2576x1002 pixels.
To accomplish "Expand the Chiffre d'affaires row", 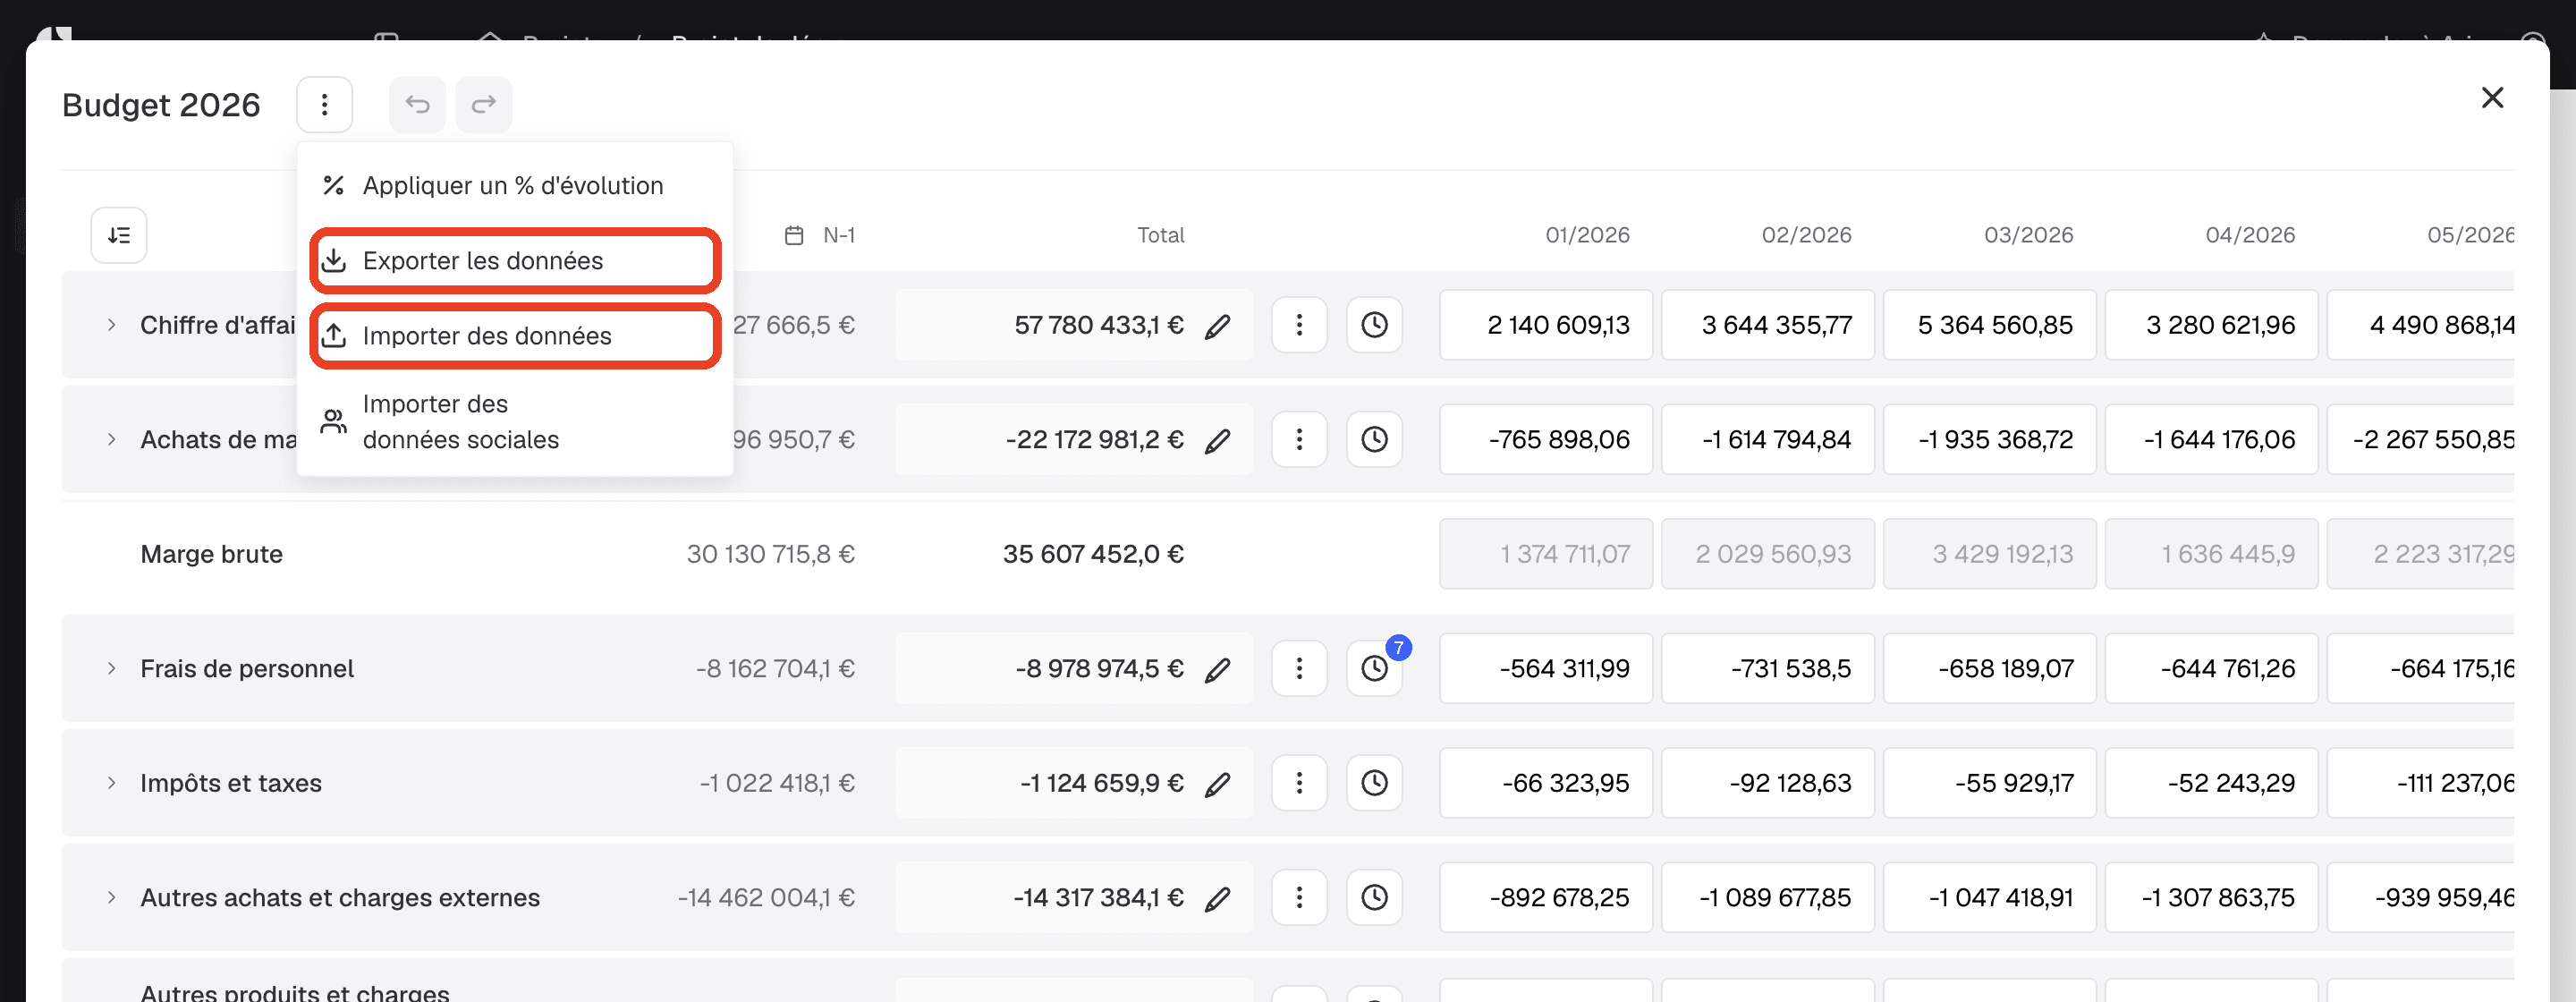I will click(111, 325).
